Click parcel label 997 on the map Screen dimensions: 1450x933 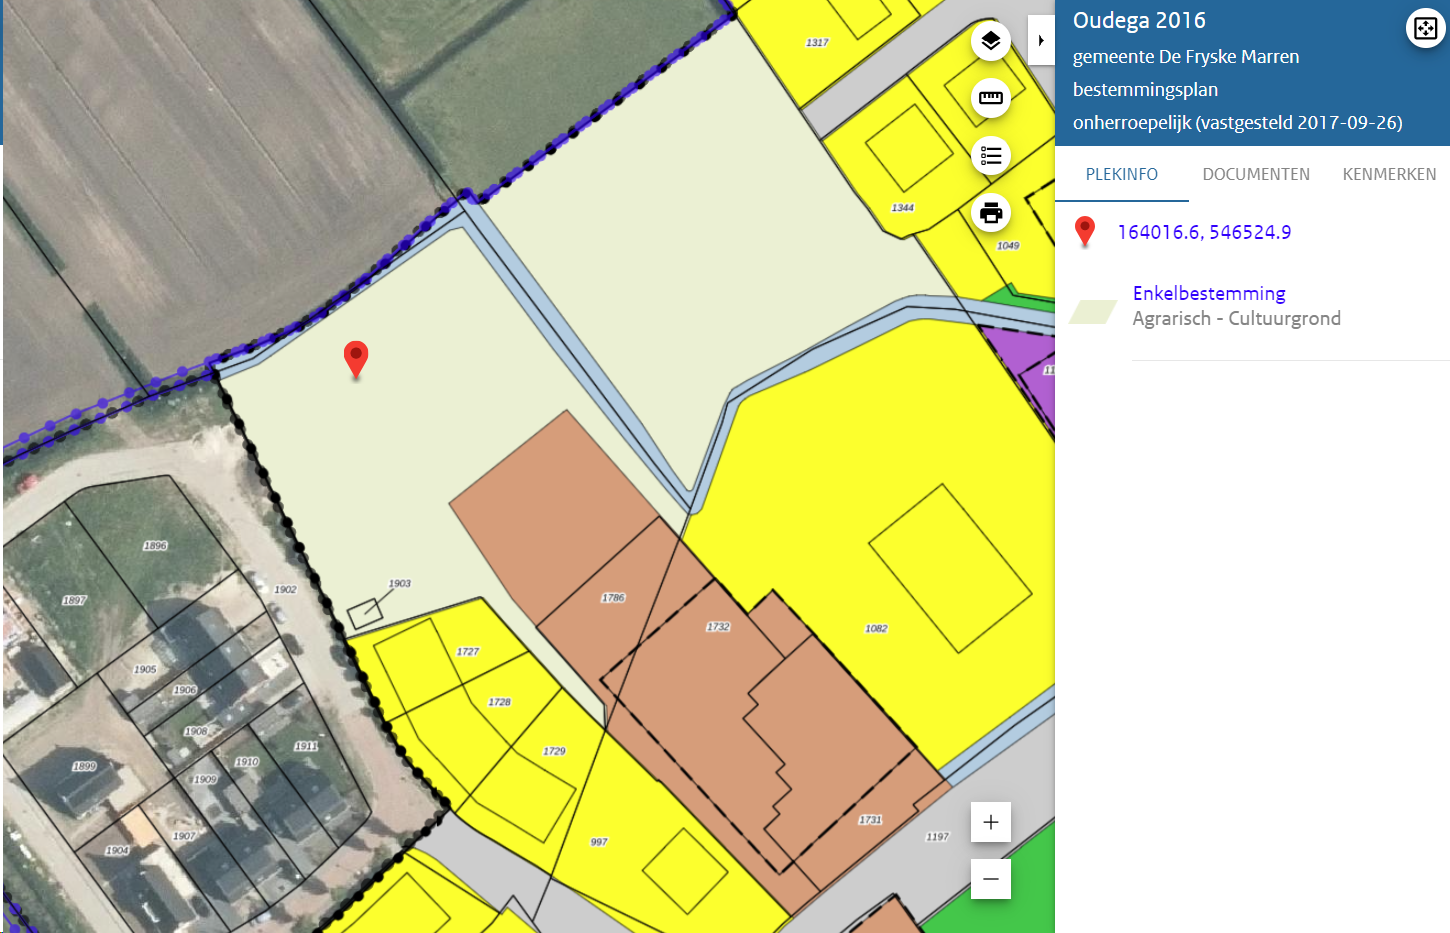click(599, 842)
